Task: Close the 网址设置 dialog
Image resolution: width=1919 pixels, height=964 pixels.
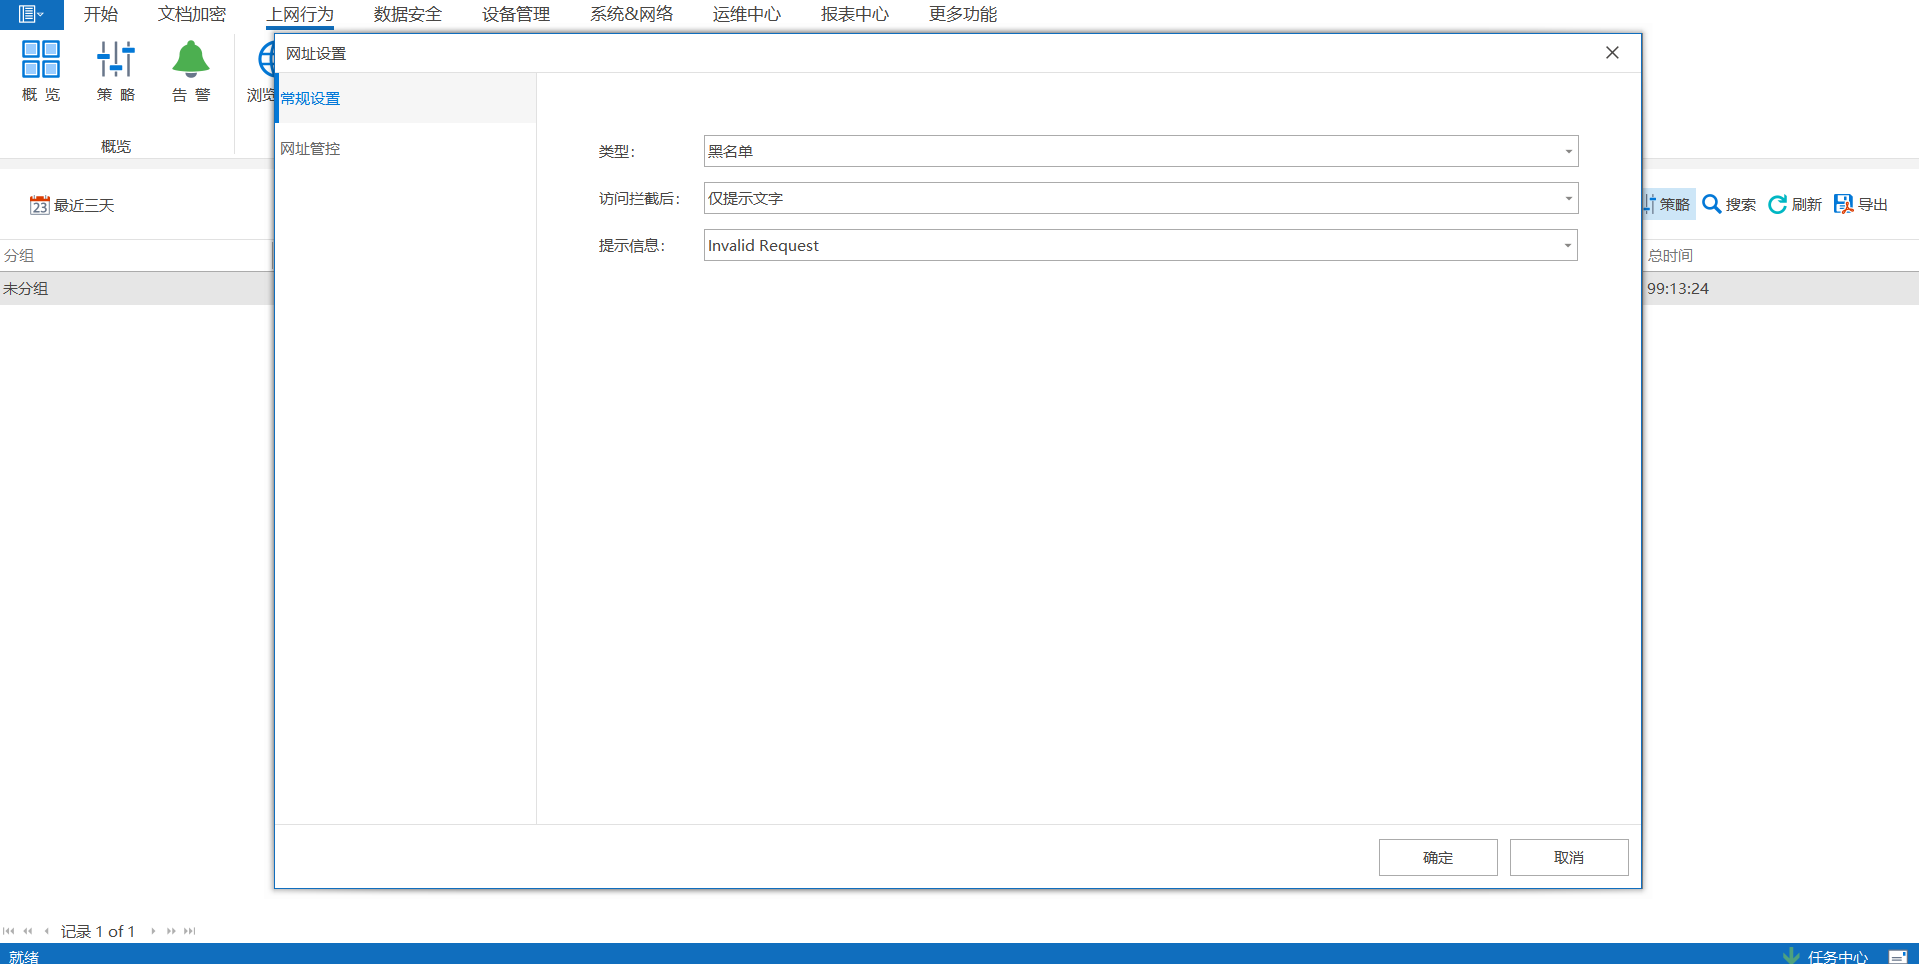Action: pyautogui.click(x=1612, y=53)
